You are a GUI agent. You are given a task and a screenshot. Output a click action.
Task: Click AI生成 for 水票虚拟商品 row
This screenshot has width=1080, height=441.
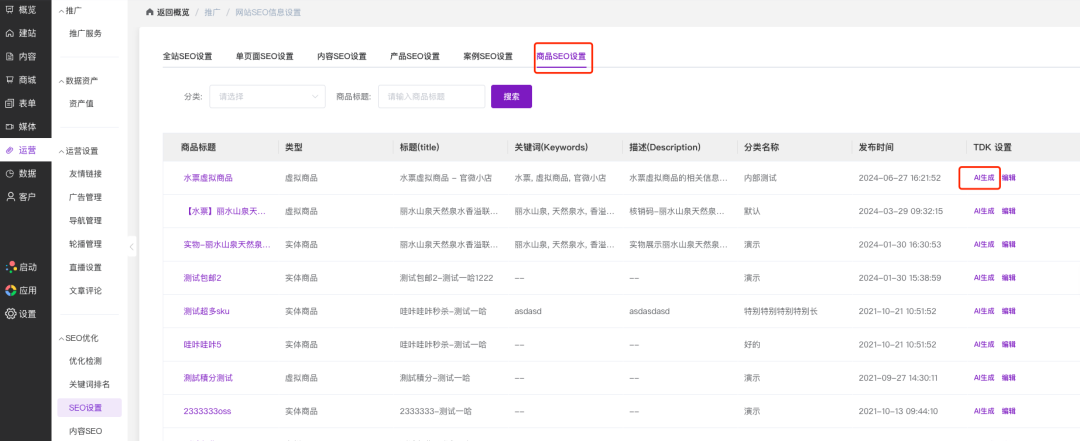tap(984, 178)
